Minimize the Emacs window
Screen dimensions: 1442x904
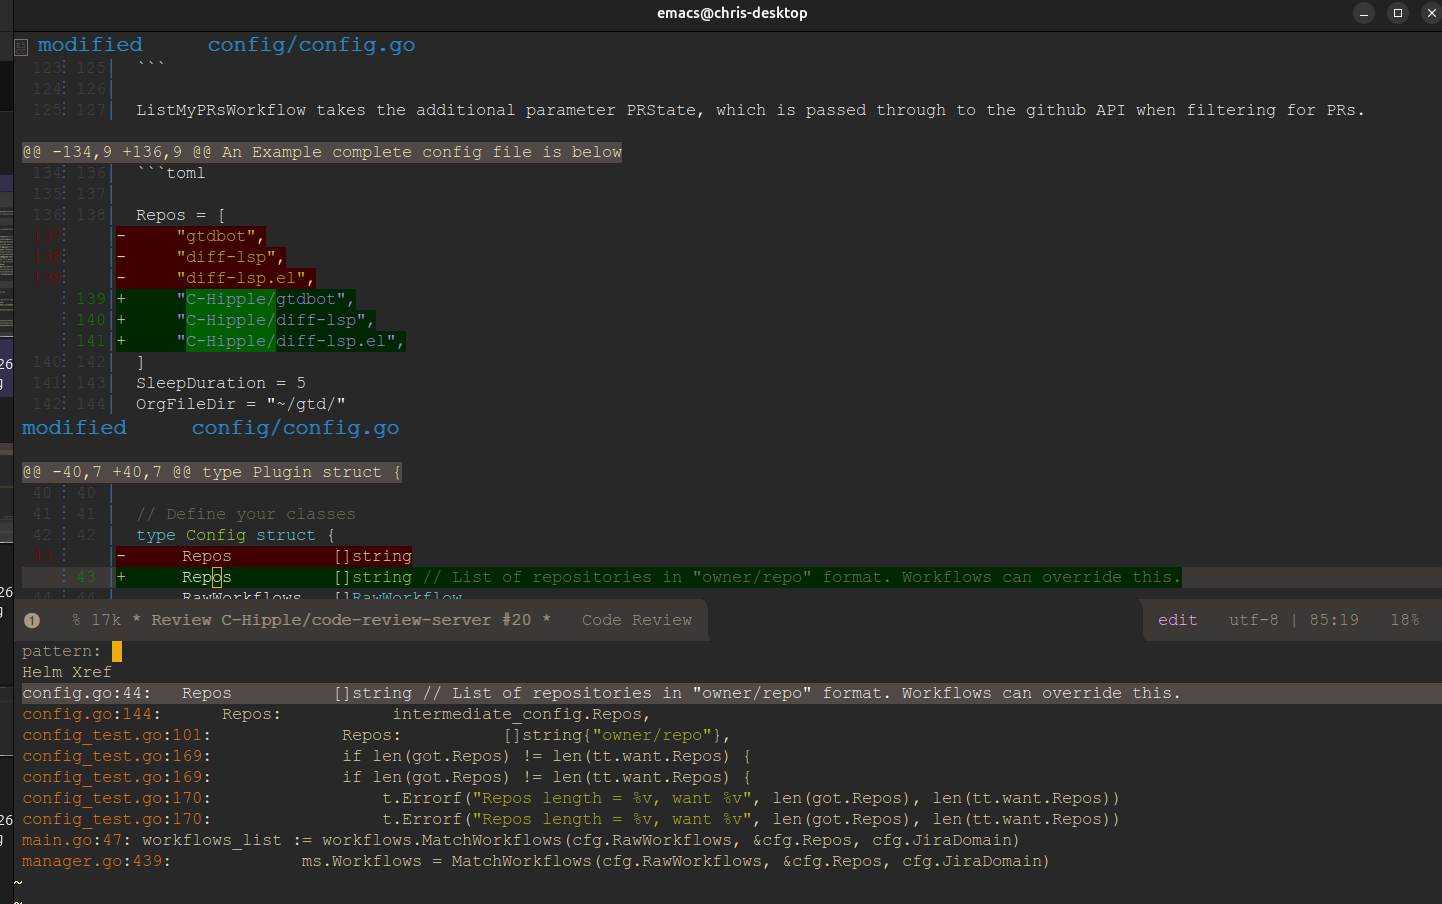[1364, 13]
